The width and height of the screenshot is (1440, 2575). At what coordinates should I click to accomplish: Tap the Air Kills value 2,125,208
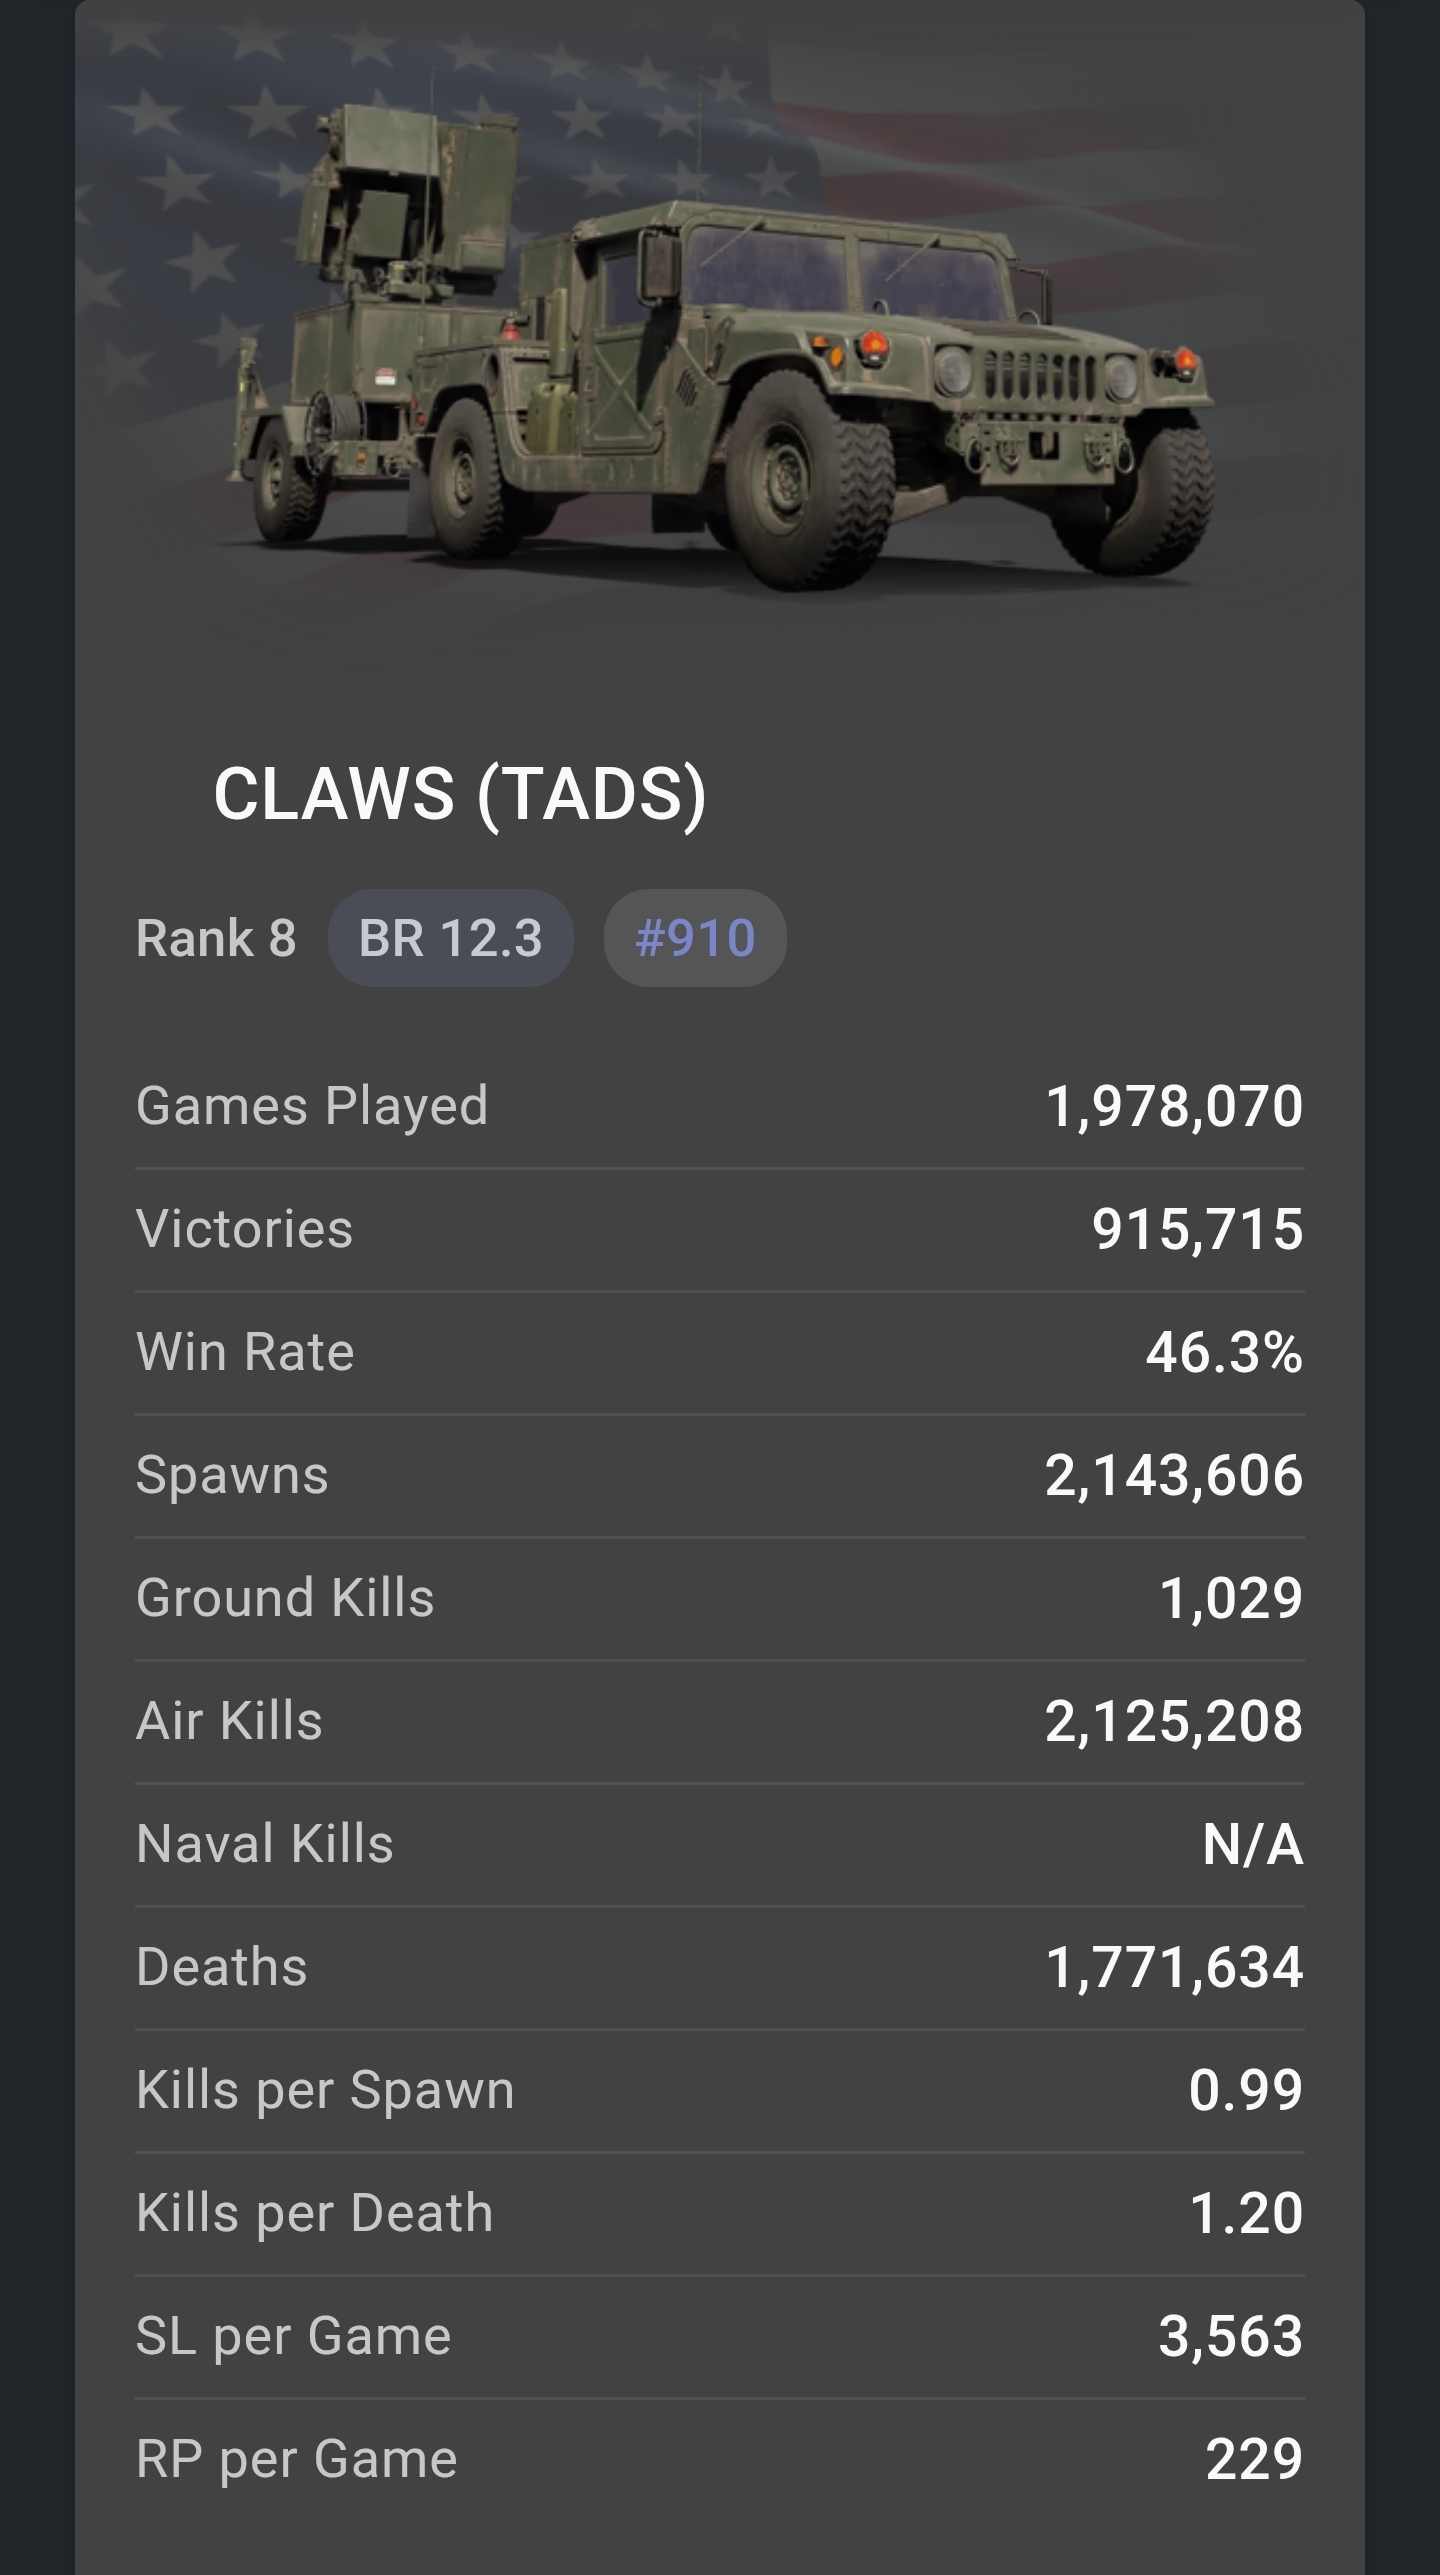point(1174,1721)
